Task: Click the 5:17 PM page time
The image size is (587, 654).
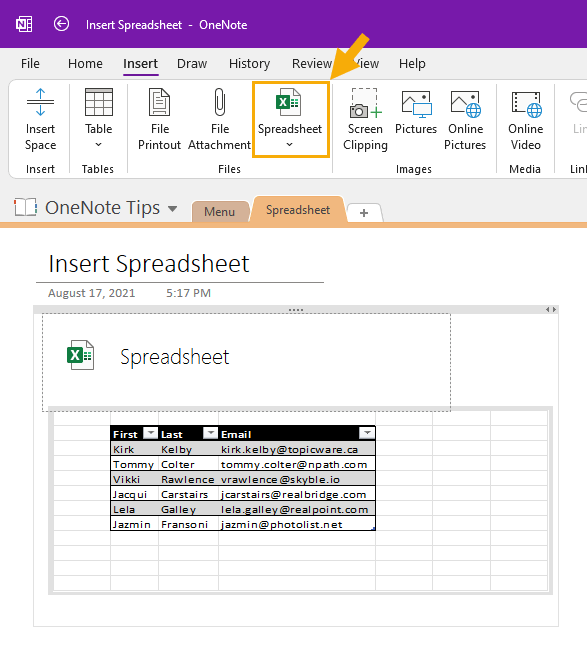Action: 188,293
